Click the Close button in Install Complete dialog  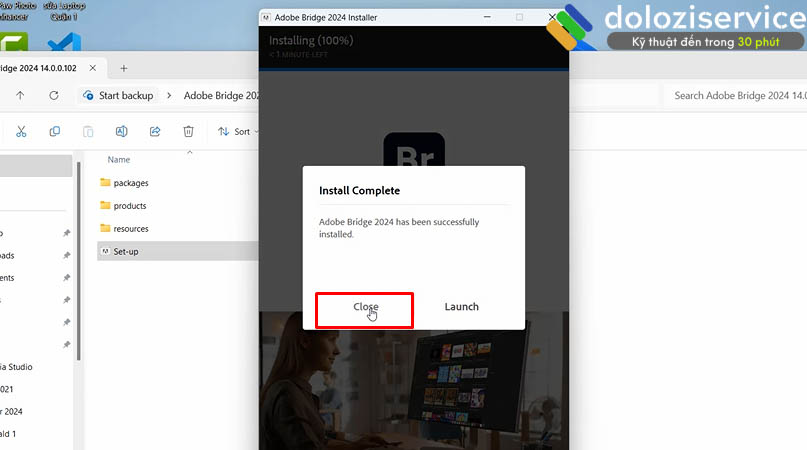coord(365,307)
